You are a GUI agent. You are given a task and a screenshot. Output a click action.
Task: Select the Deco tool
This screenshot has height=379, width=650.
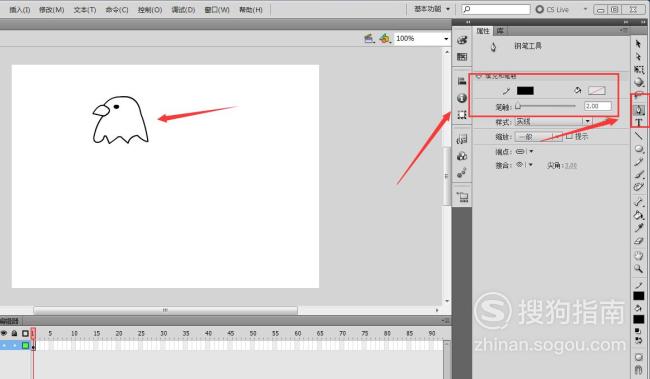click(x=638, y=187)
